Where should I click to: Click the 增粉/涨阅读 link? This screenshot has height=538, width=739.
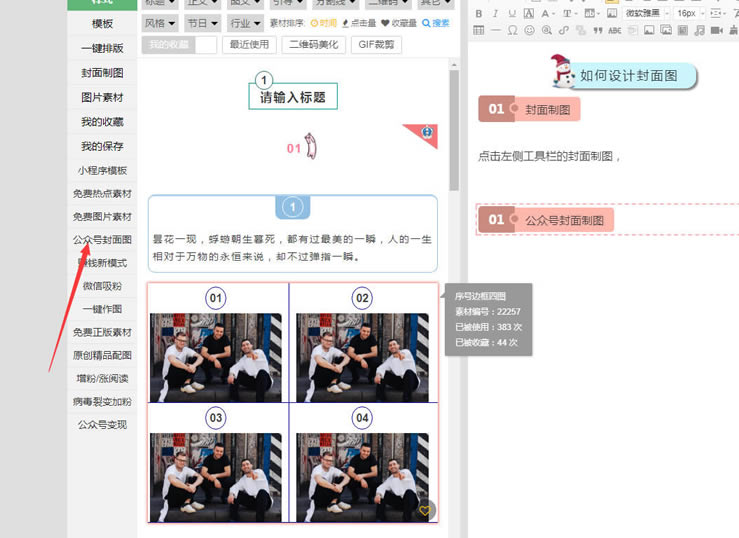(x=102, y=378)
